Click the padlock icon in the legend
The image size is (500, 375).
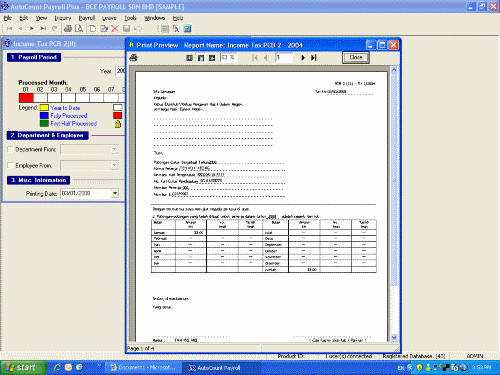(118, 124)
